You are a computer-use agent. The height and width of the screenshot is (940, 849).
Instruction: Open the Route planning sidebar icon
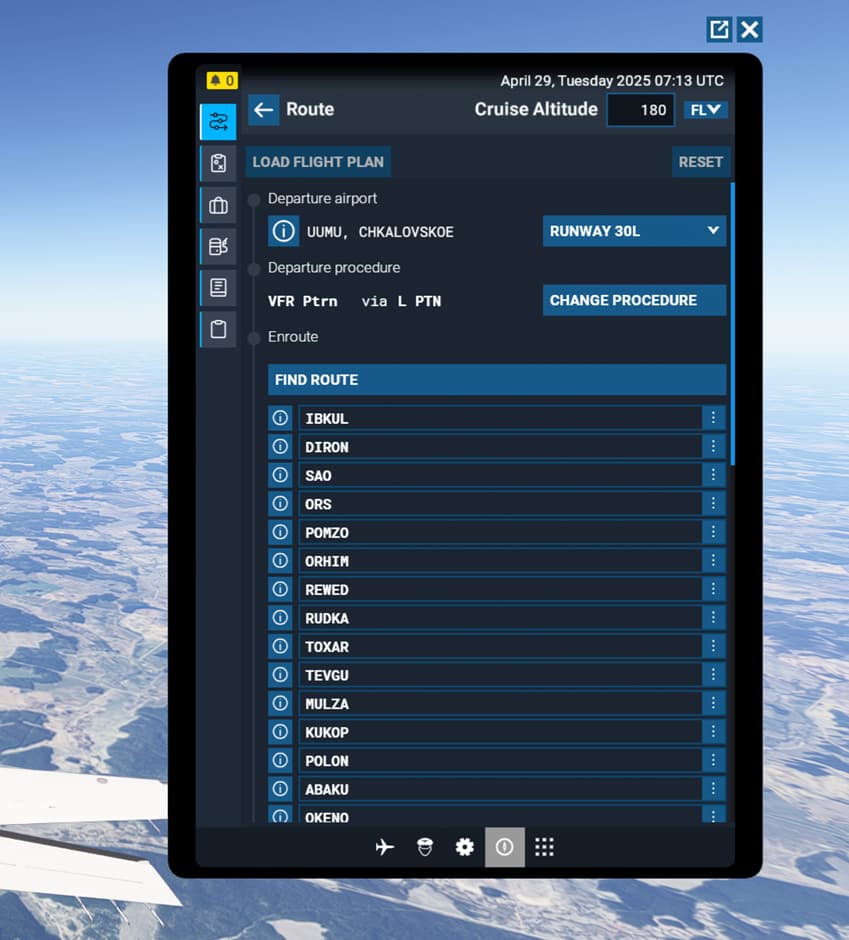(219, 121)
